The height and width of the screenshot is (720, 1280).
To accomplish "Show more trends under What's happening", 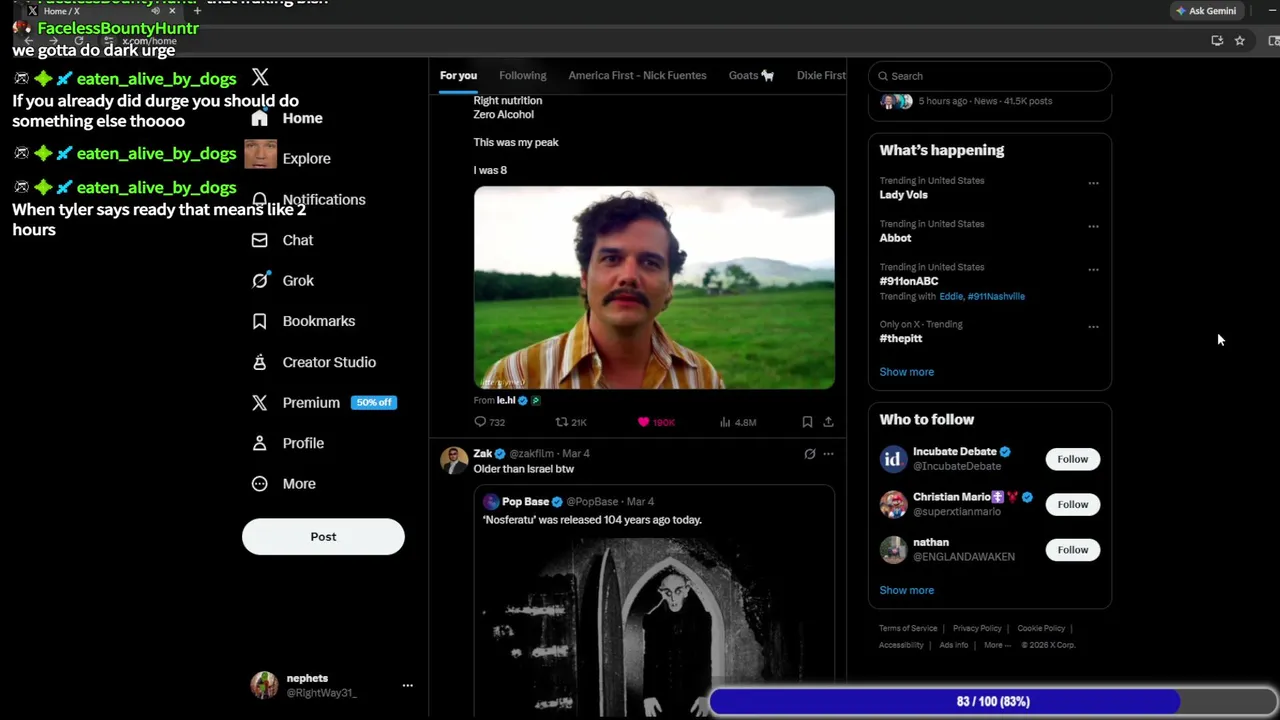I will coord(906,372).
